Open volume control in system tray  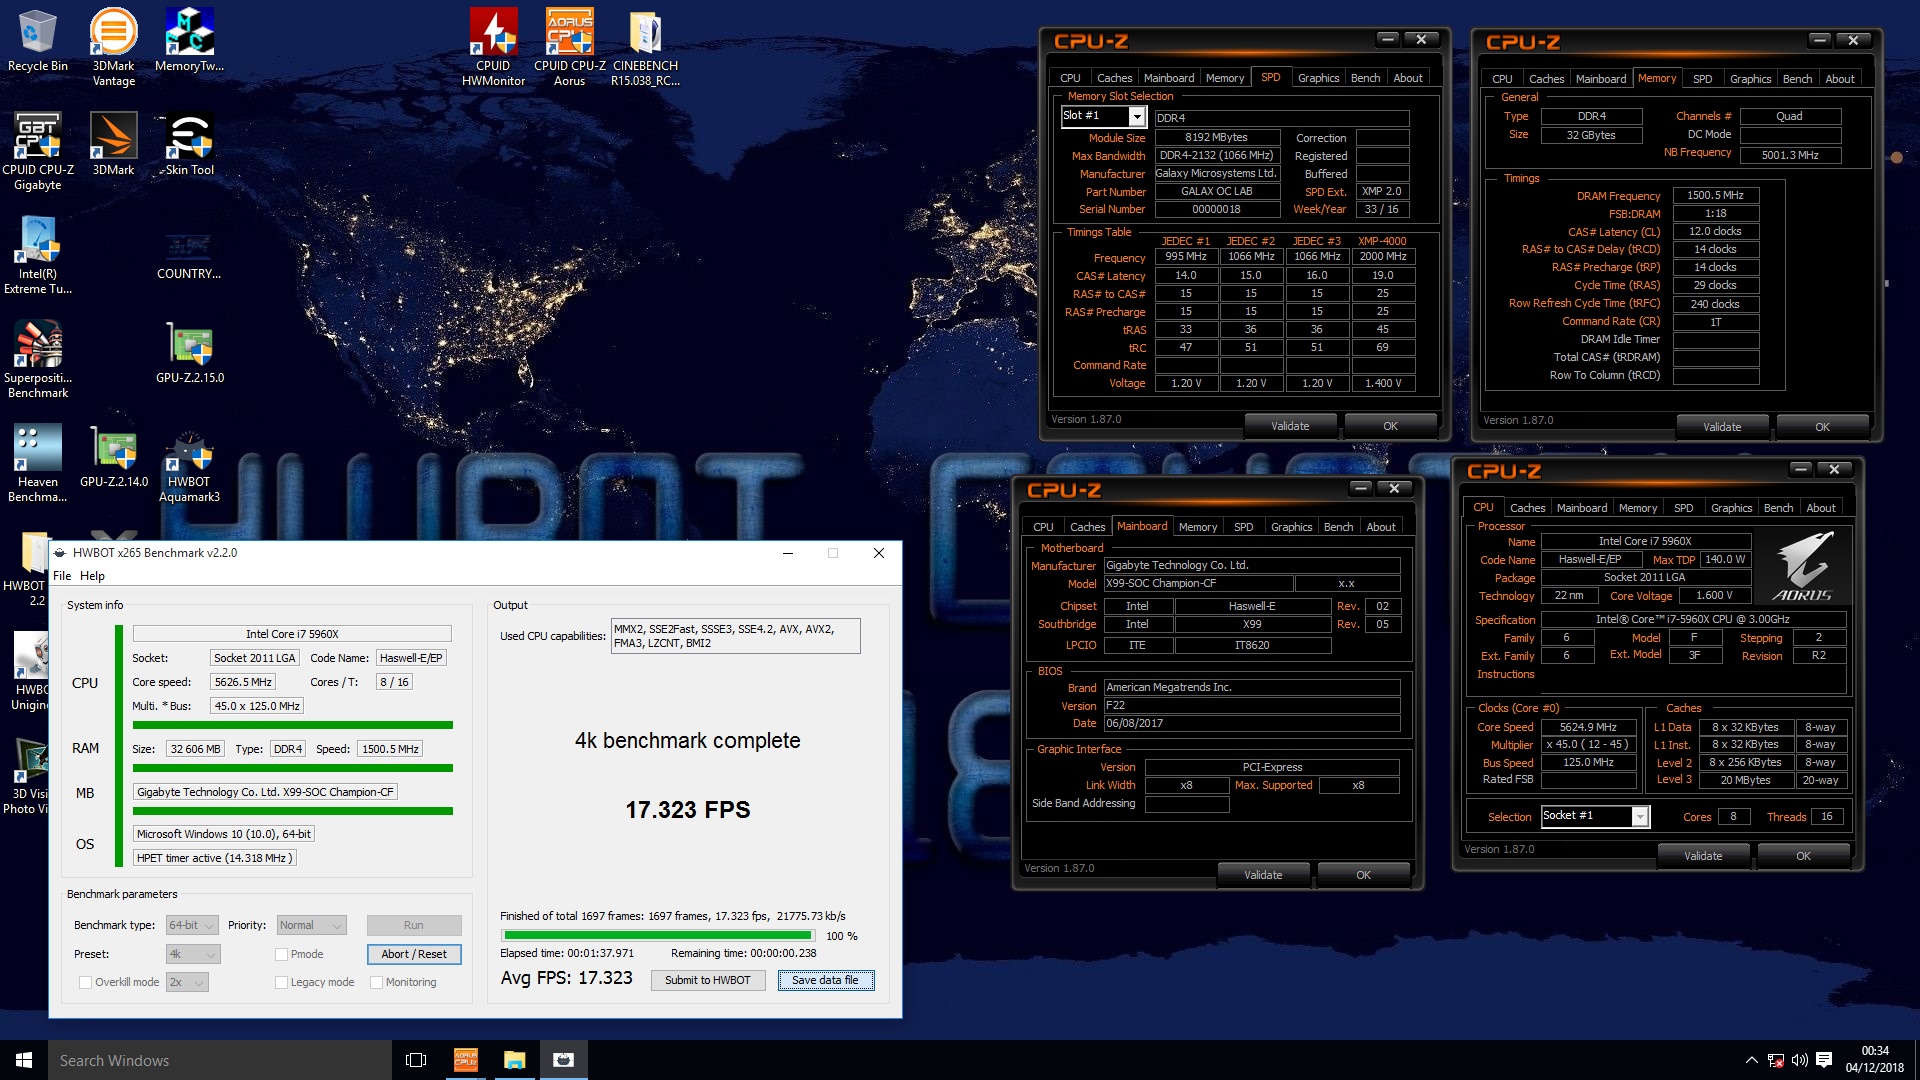point(1799,1060)
